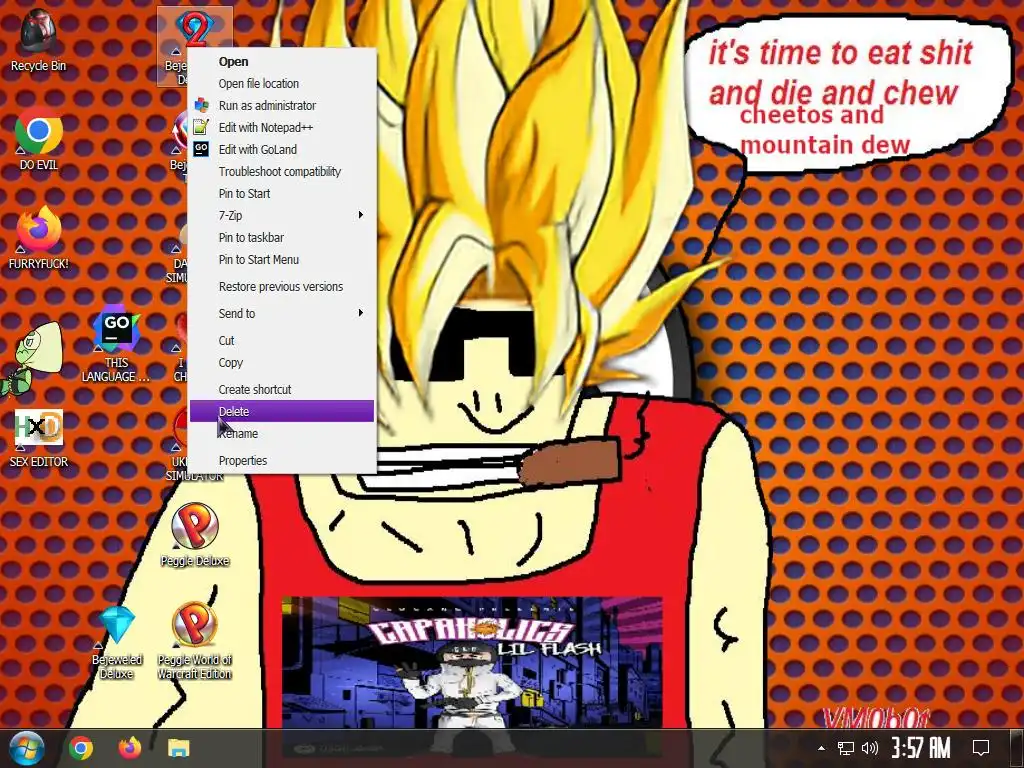The width and height of the screenshot is (1024, 768).
Task: Choose Pin to Start
Action: [281, 193]
